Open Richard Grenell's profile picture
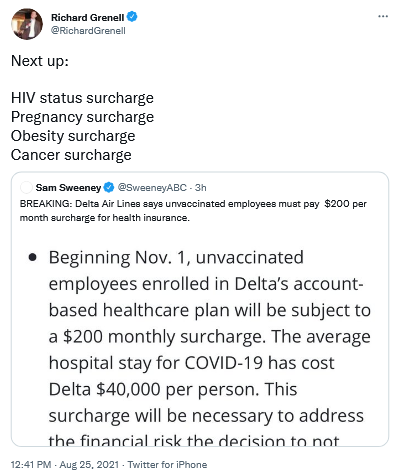Screen dimensions: 398x475 tap(27, 24)
